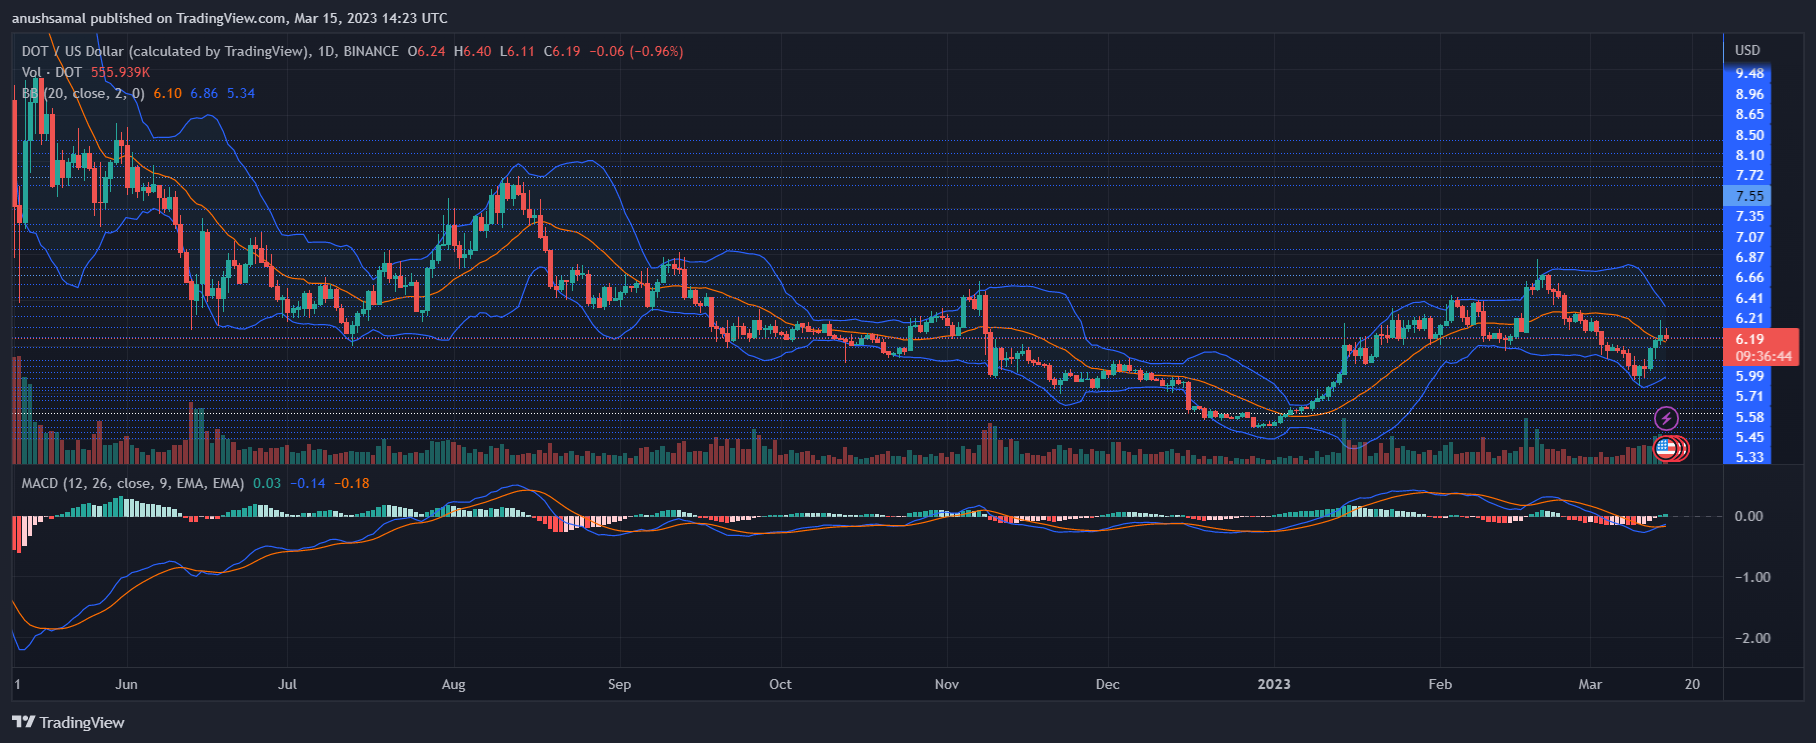Click the 9.48 label on the price axis

pyautogui.click(x=1749, y=73)
